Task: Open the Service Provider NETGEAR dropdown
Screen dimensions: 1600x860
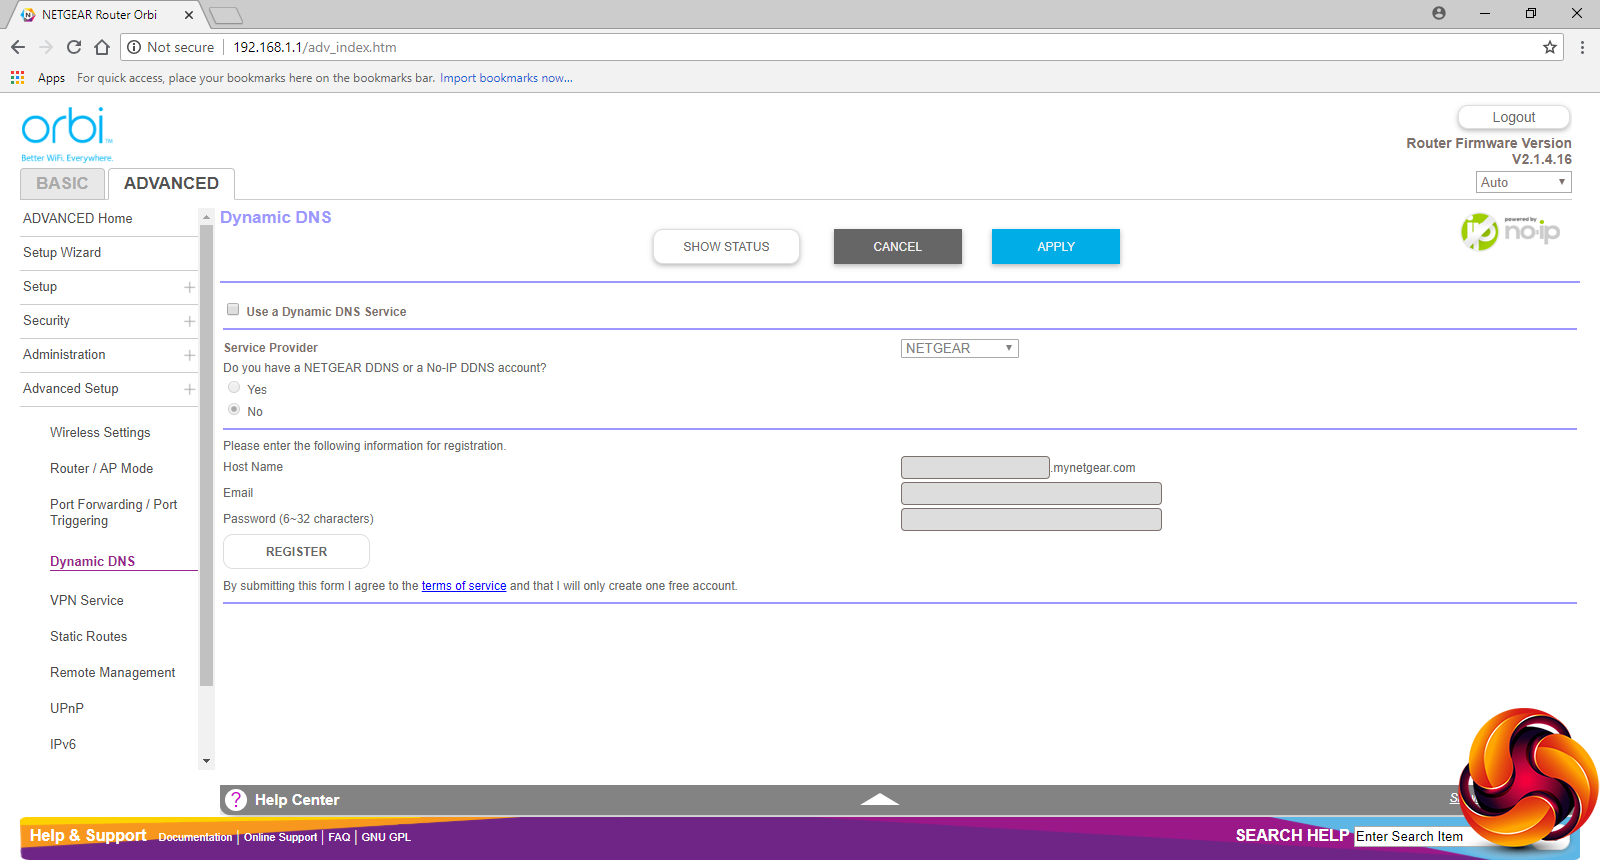Action: pyautogui.click(x=959, y=348)
